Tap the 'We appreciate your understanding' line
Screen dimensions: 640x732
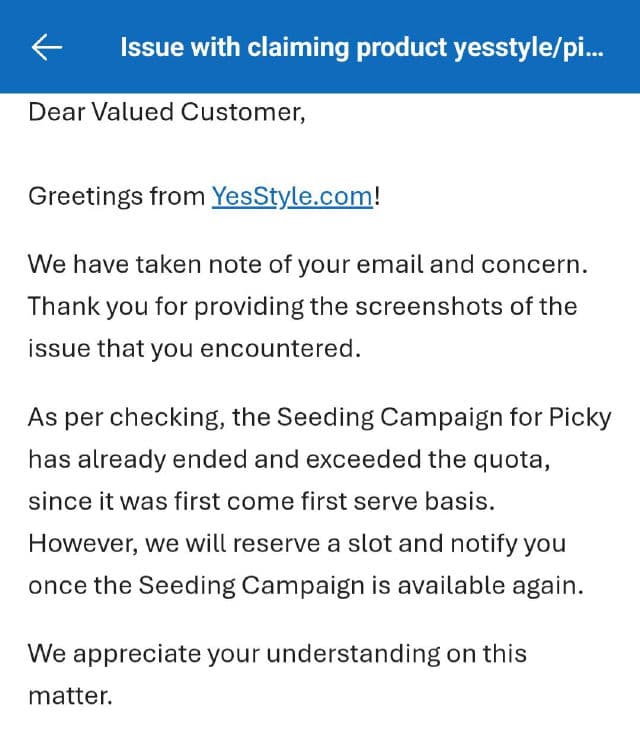[276, 654]
